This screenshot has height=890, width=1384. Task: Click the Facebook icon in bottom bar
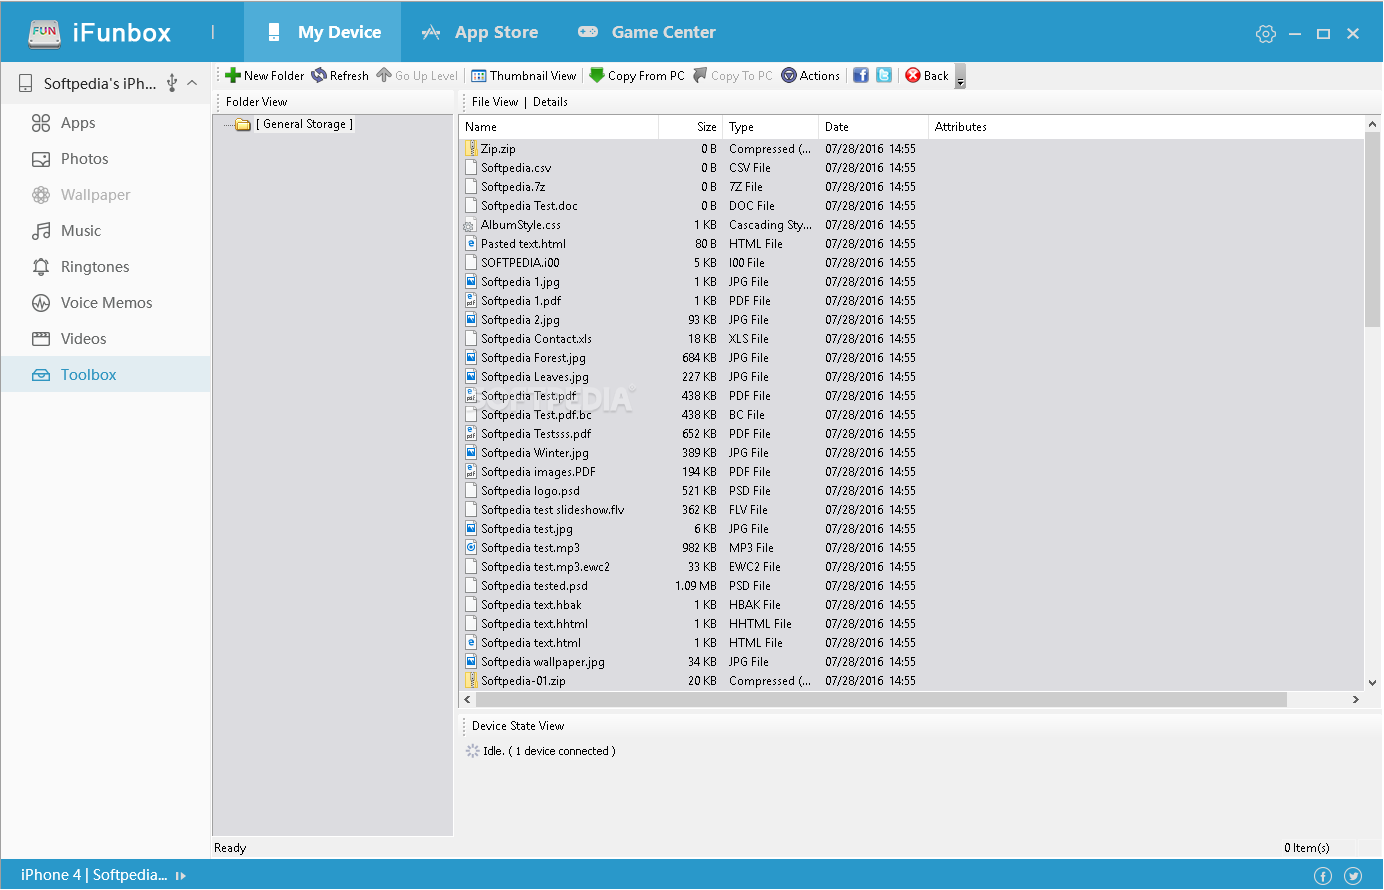tap(1323, 876)
